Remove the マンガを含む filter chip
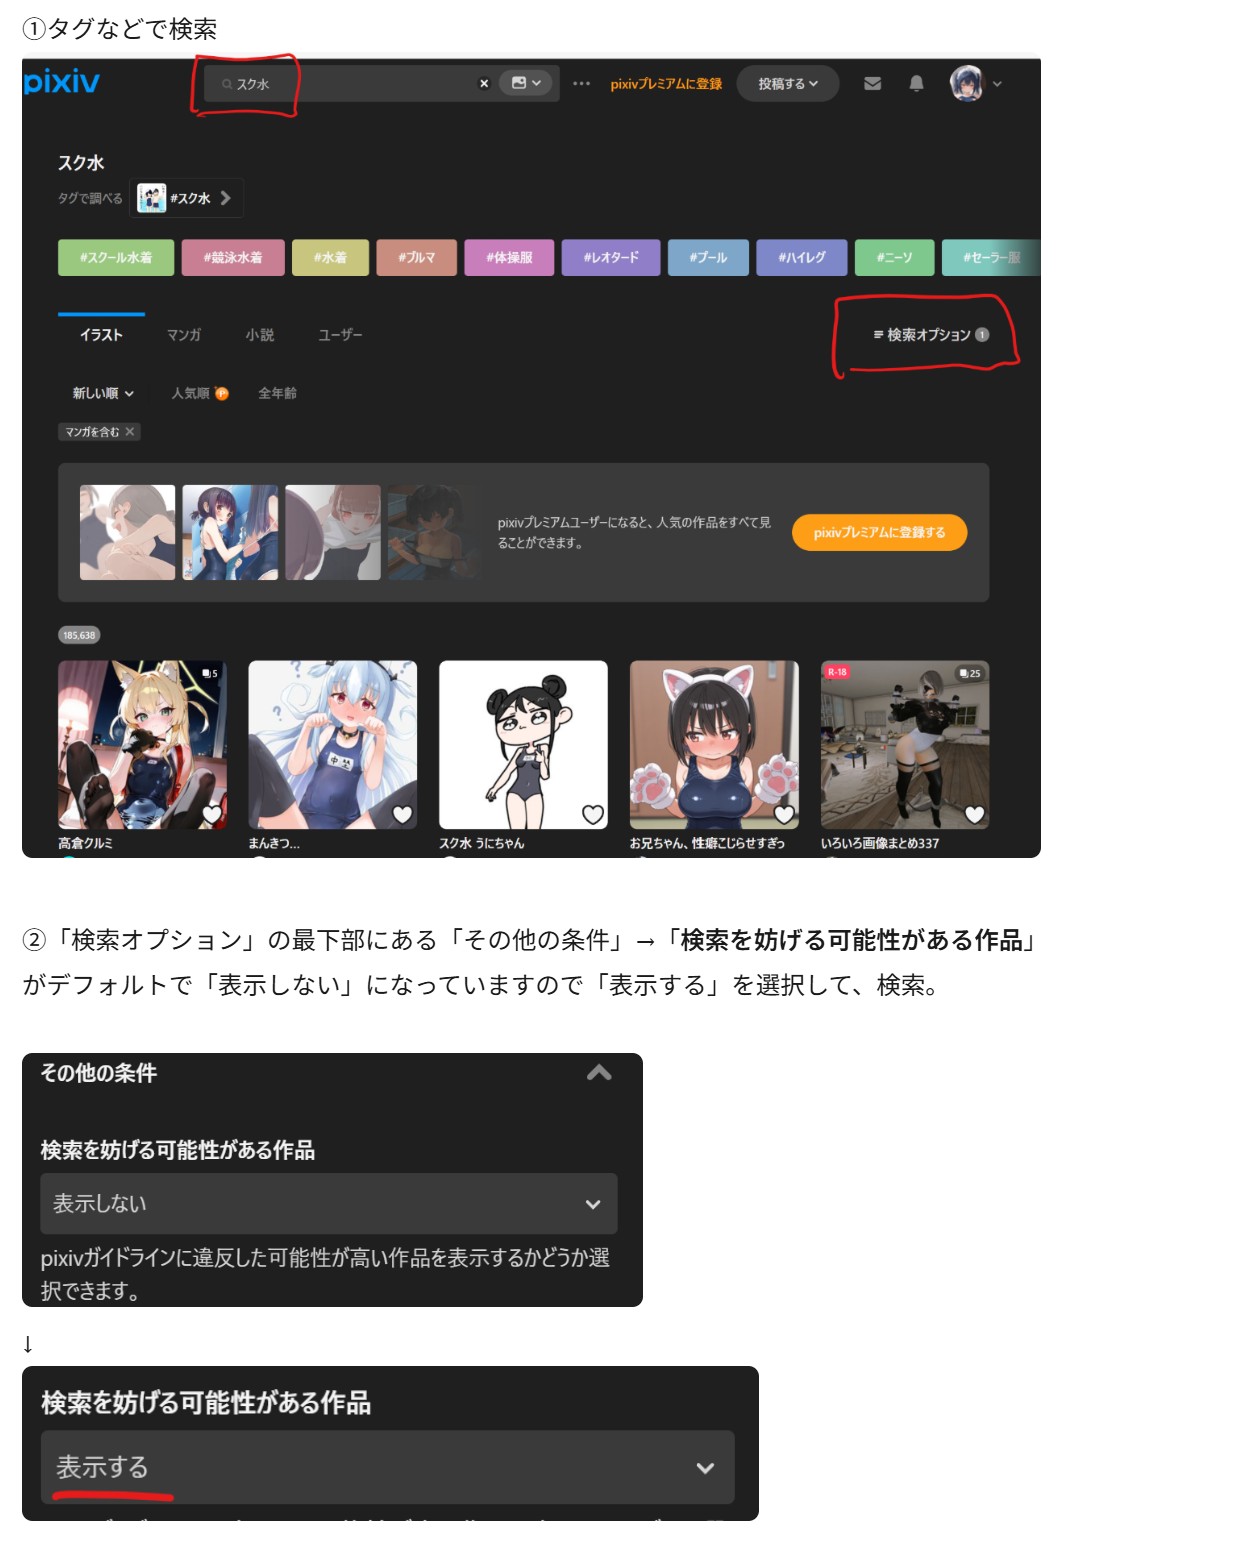 pos(130,432)
